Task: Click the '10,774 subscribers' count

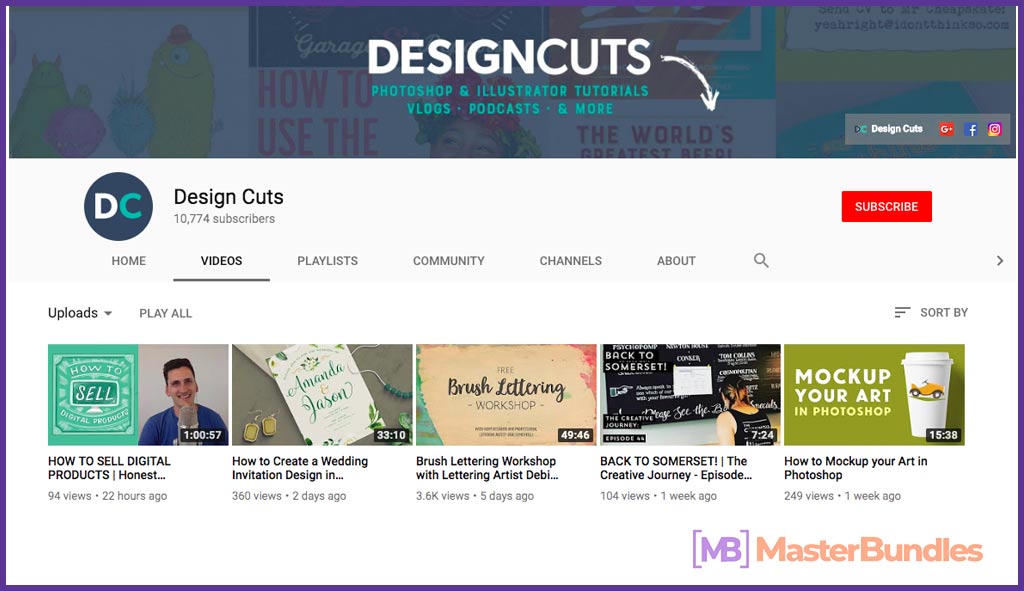Action: [224, 219]
